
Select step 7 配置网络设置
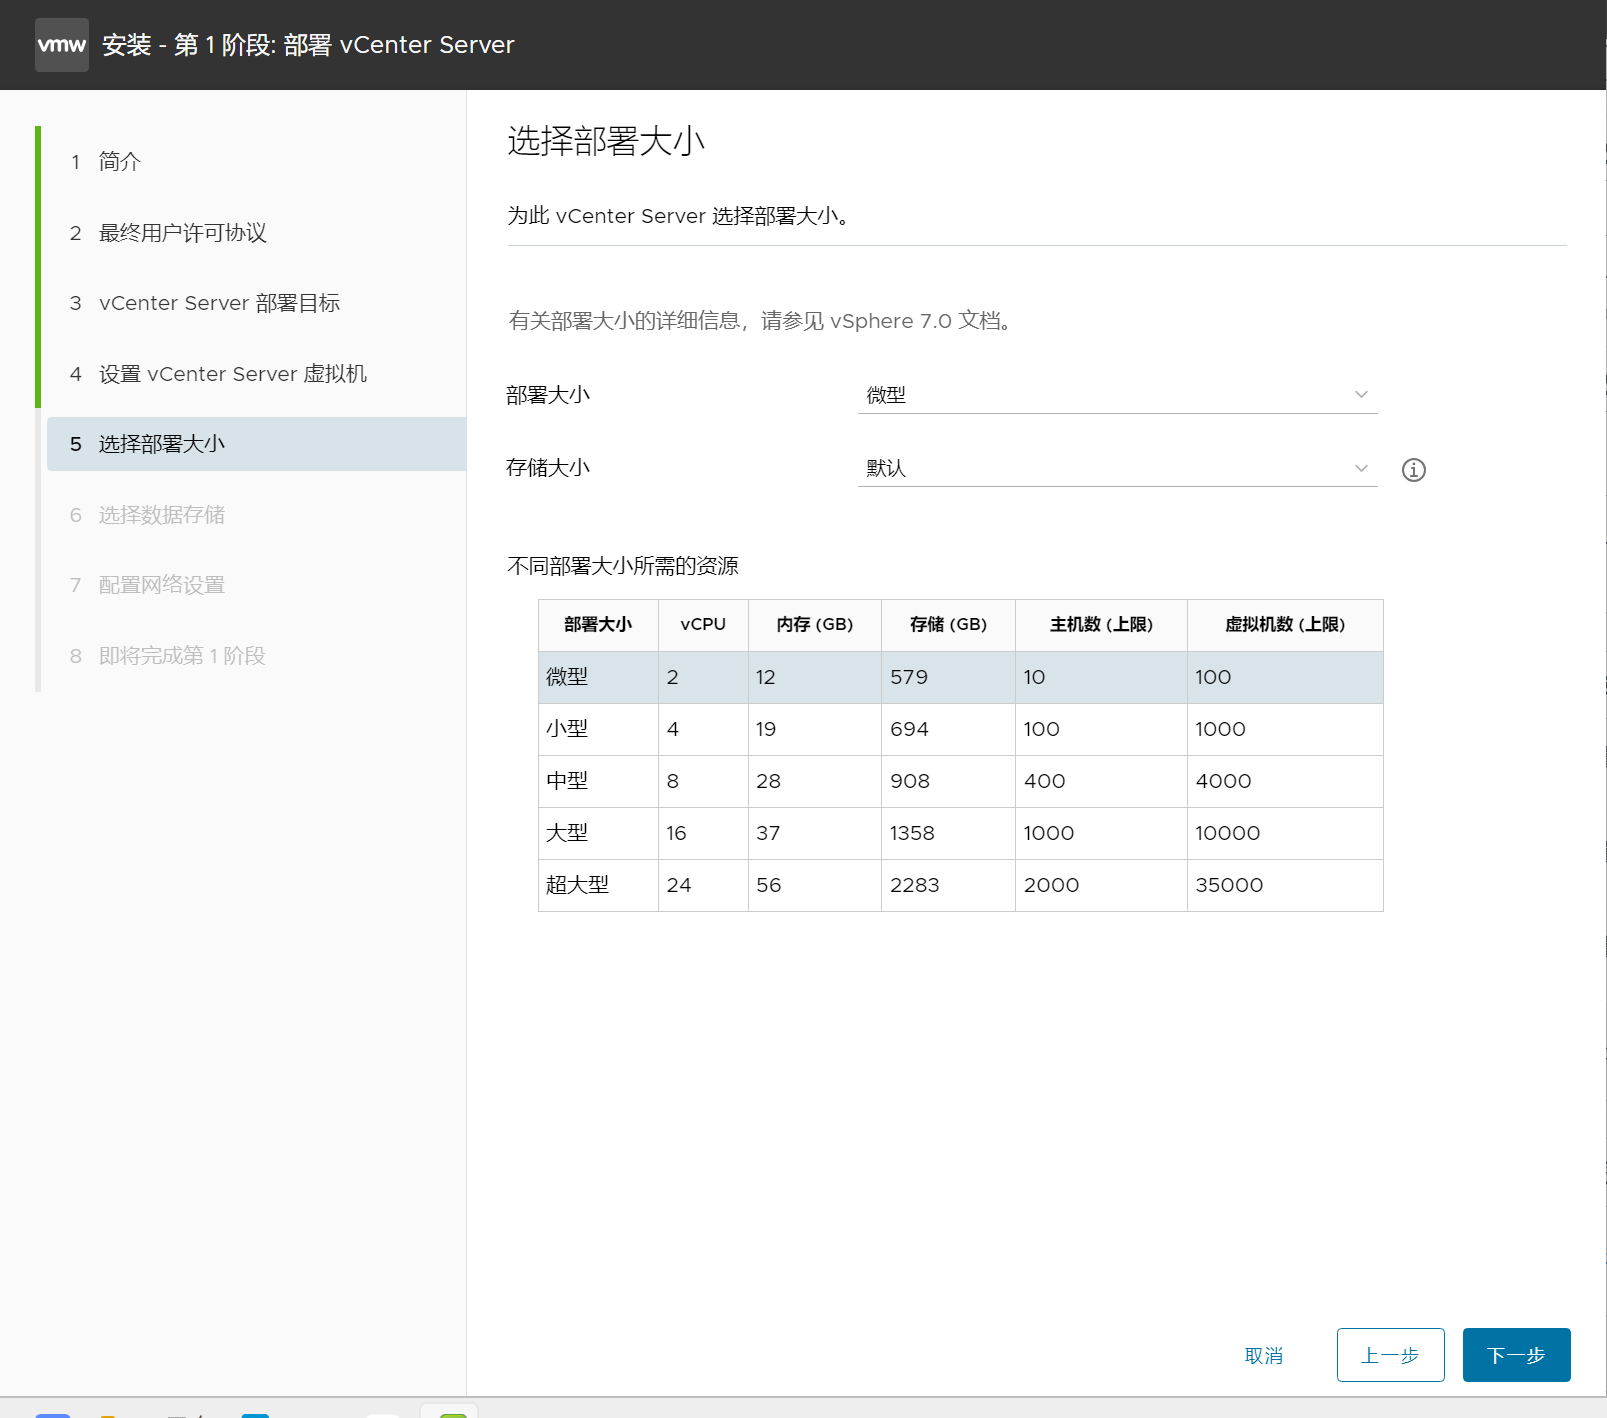click(x=256, y=585)
